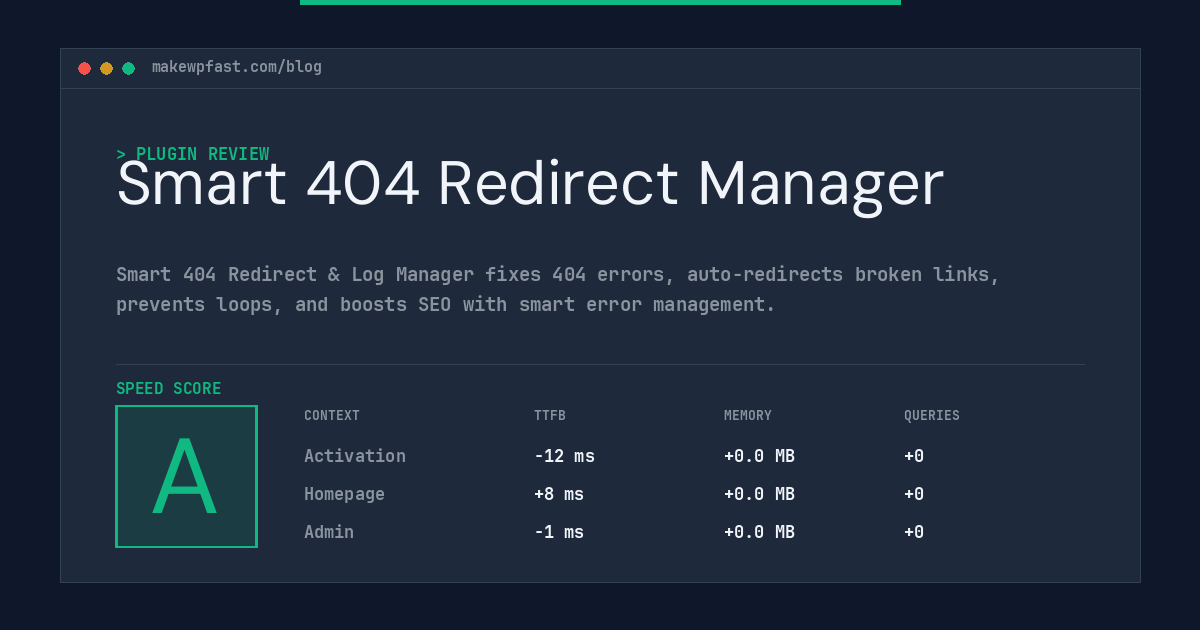The image size is (1200, 630).
Task: Click the red window dot
Action: 85,68
